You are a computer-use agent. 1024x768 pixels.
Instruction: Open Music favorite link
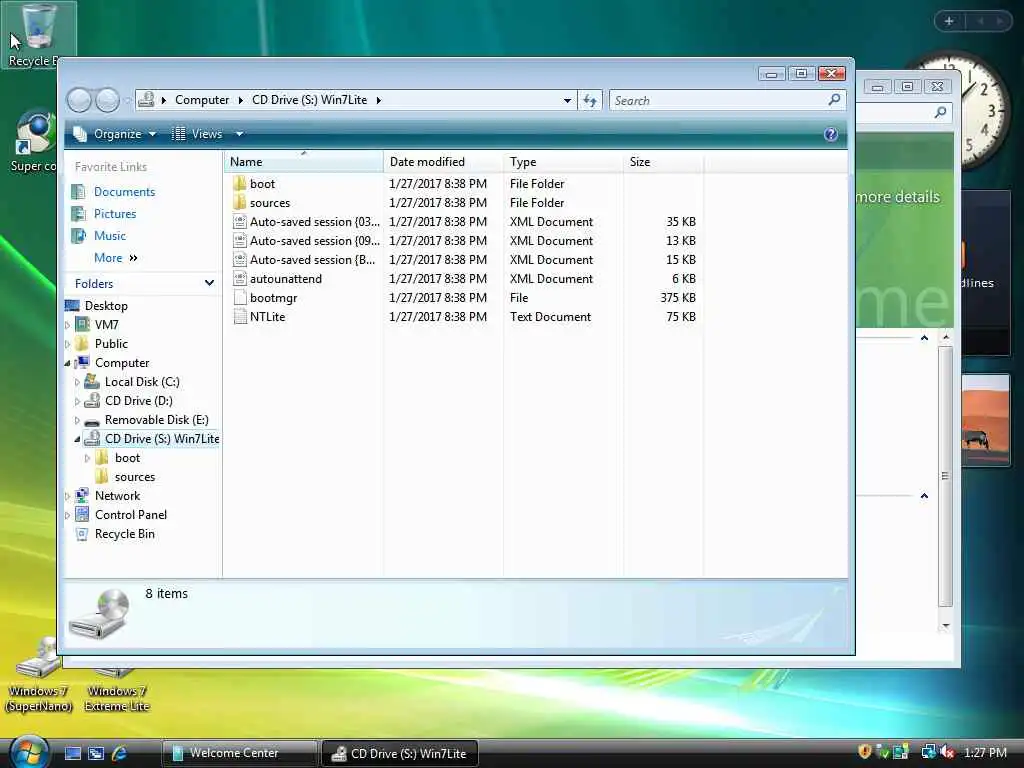[x=109, y=236]
